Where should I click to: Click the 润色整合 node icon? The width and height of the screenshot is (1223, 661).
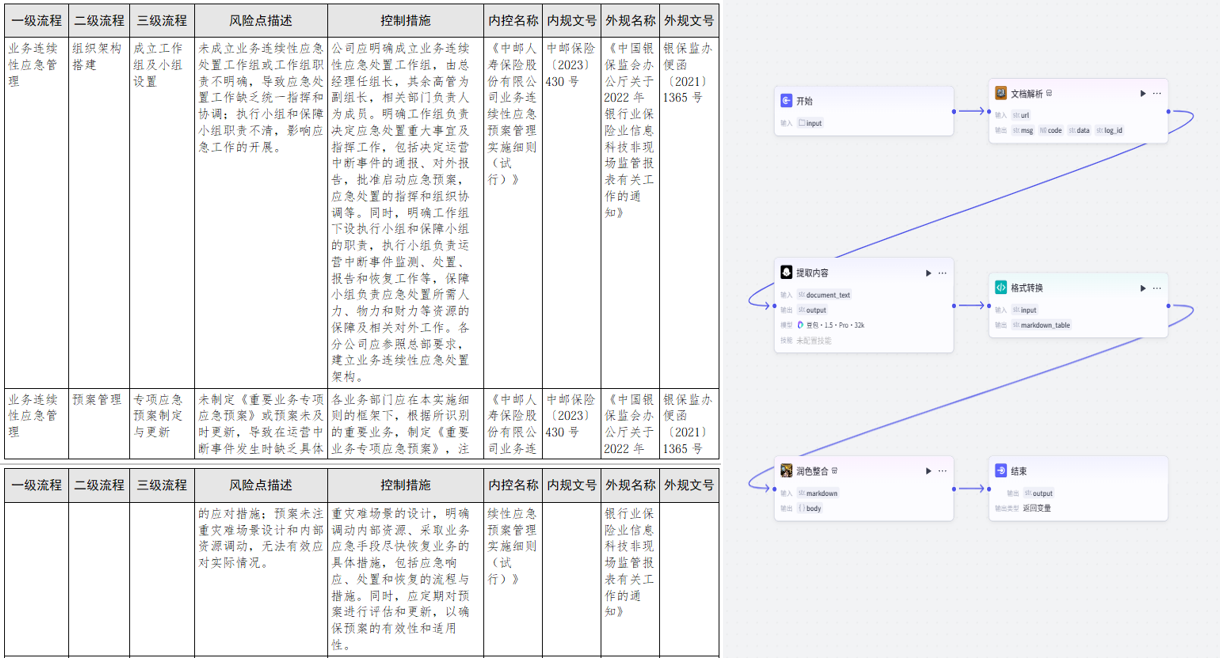[x=787, y=470]
